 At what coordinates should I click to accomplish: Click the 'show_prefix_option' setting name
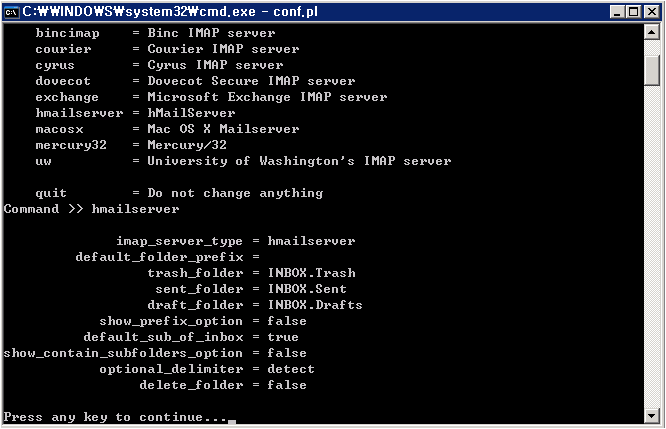point(171,322)
